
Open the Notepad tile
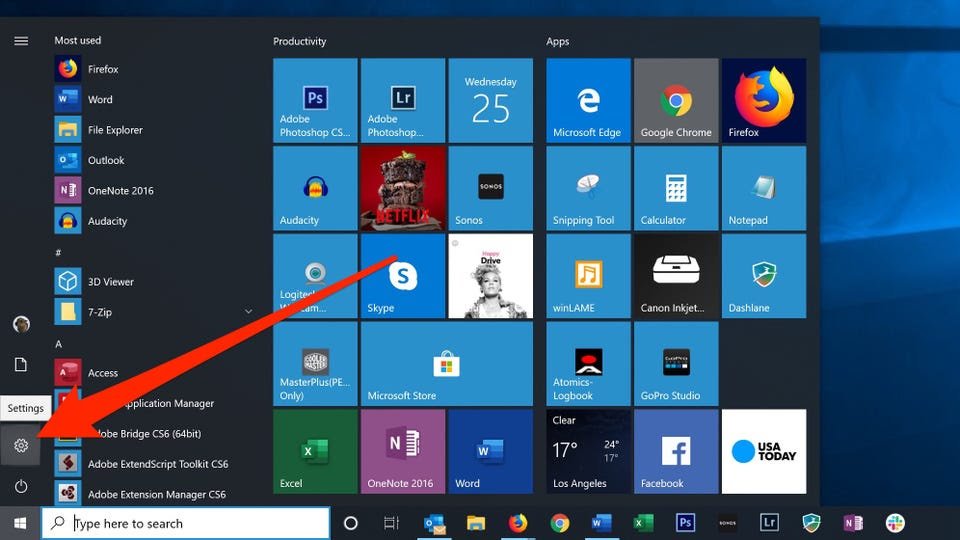(764, 188)
